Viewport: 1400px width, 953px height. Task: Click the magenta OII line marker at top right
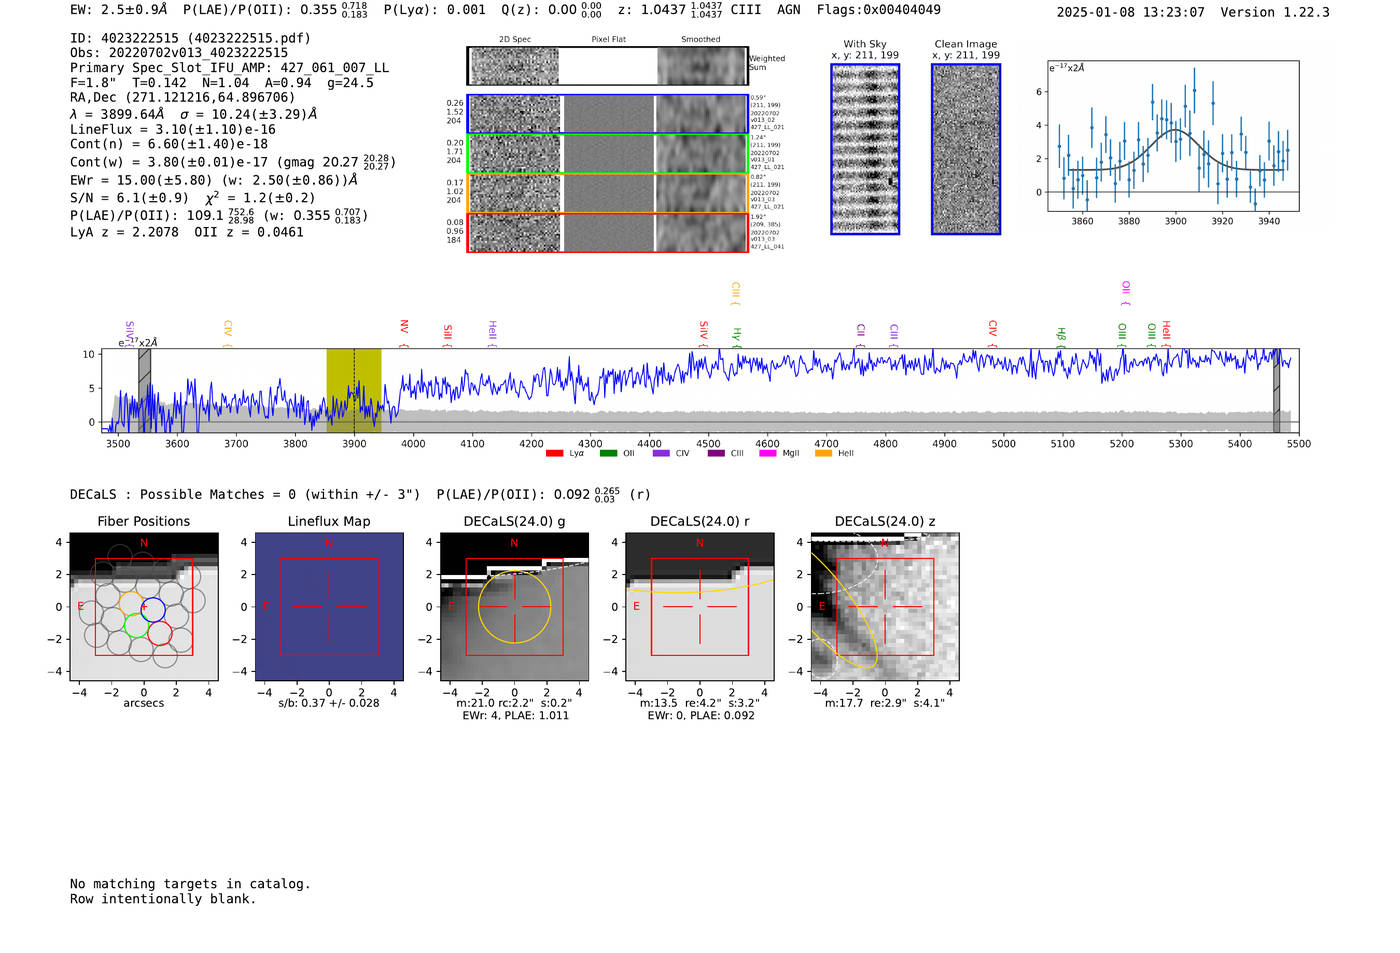[x=1126, y=293]
